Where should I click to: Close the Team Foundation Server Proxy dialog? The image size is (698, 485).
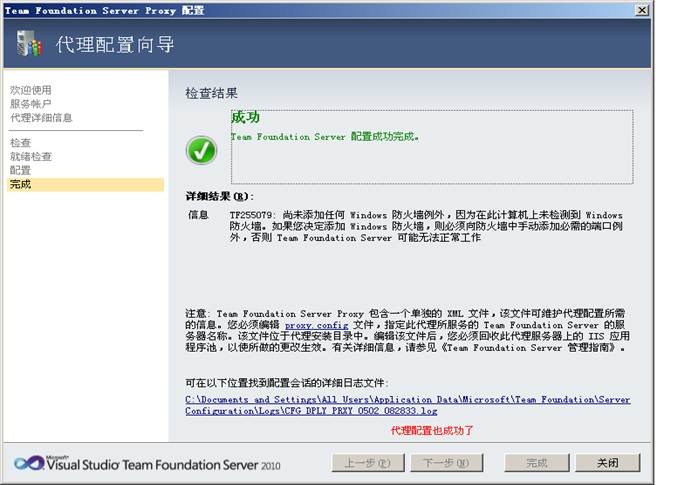click(641, 10)
